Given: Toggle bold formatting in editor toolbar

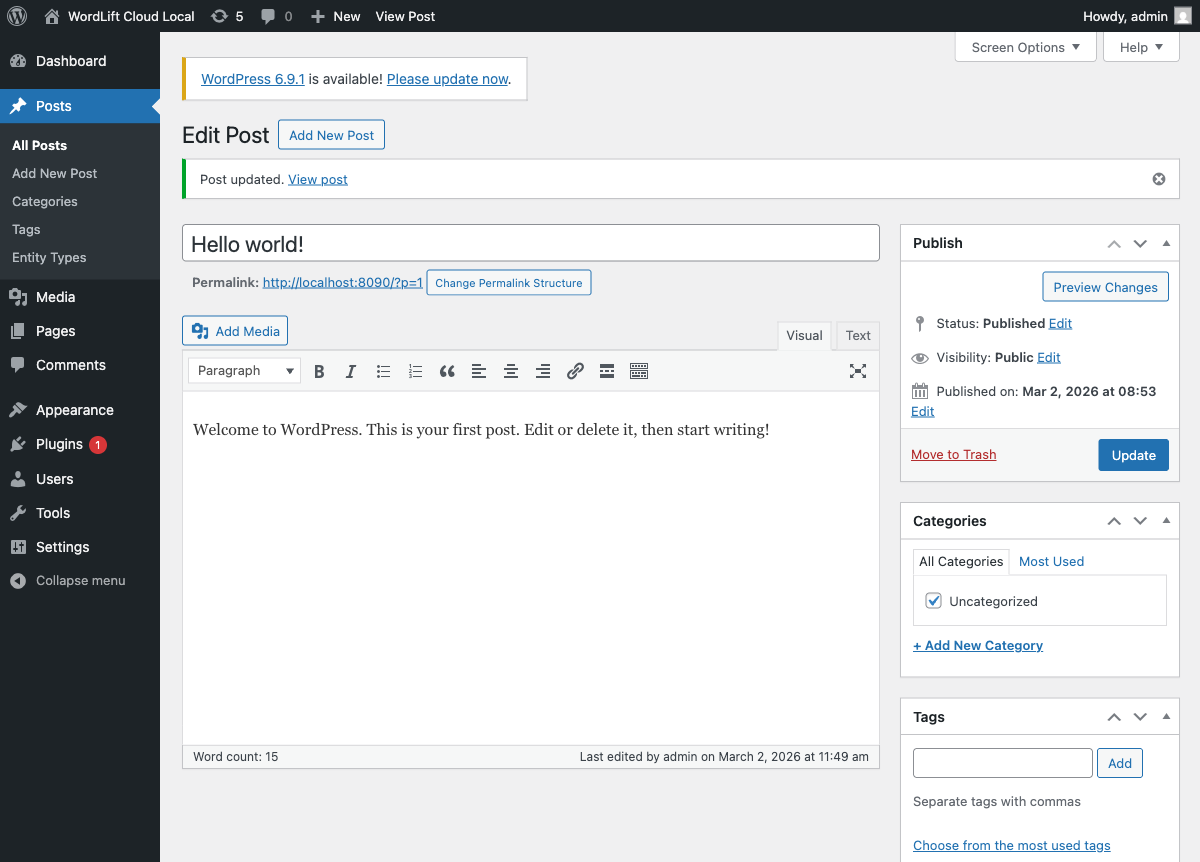Looking at the screenshot, I should click(x=319, y=371).
